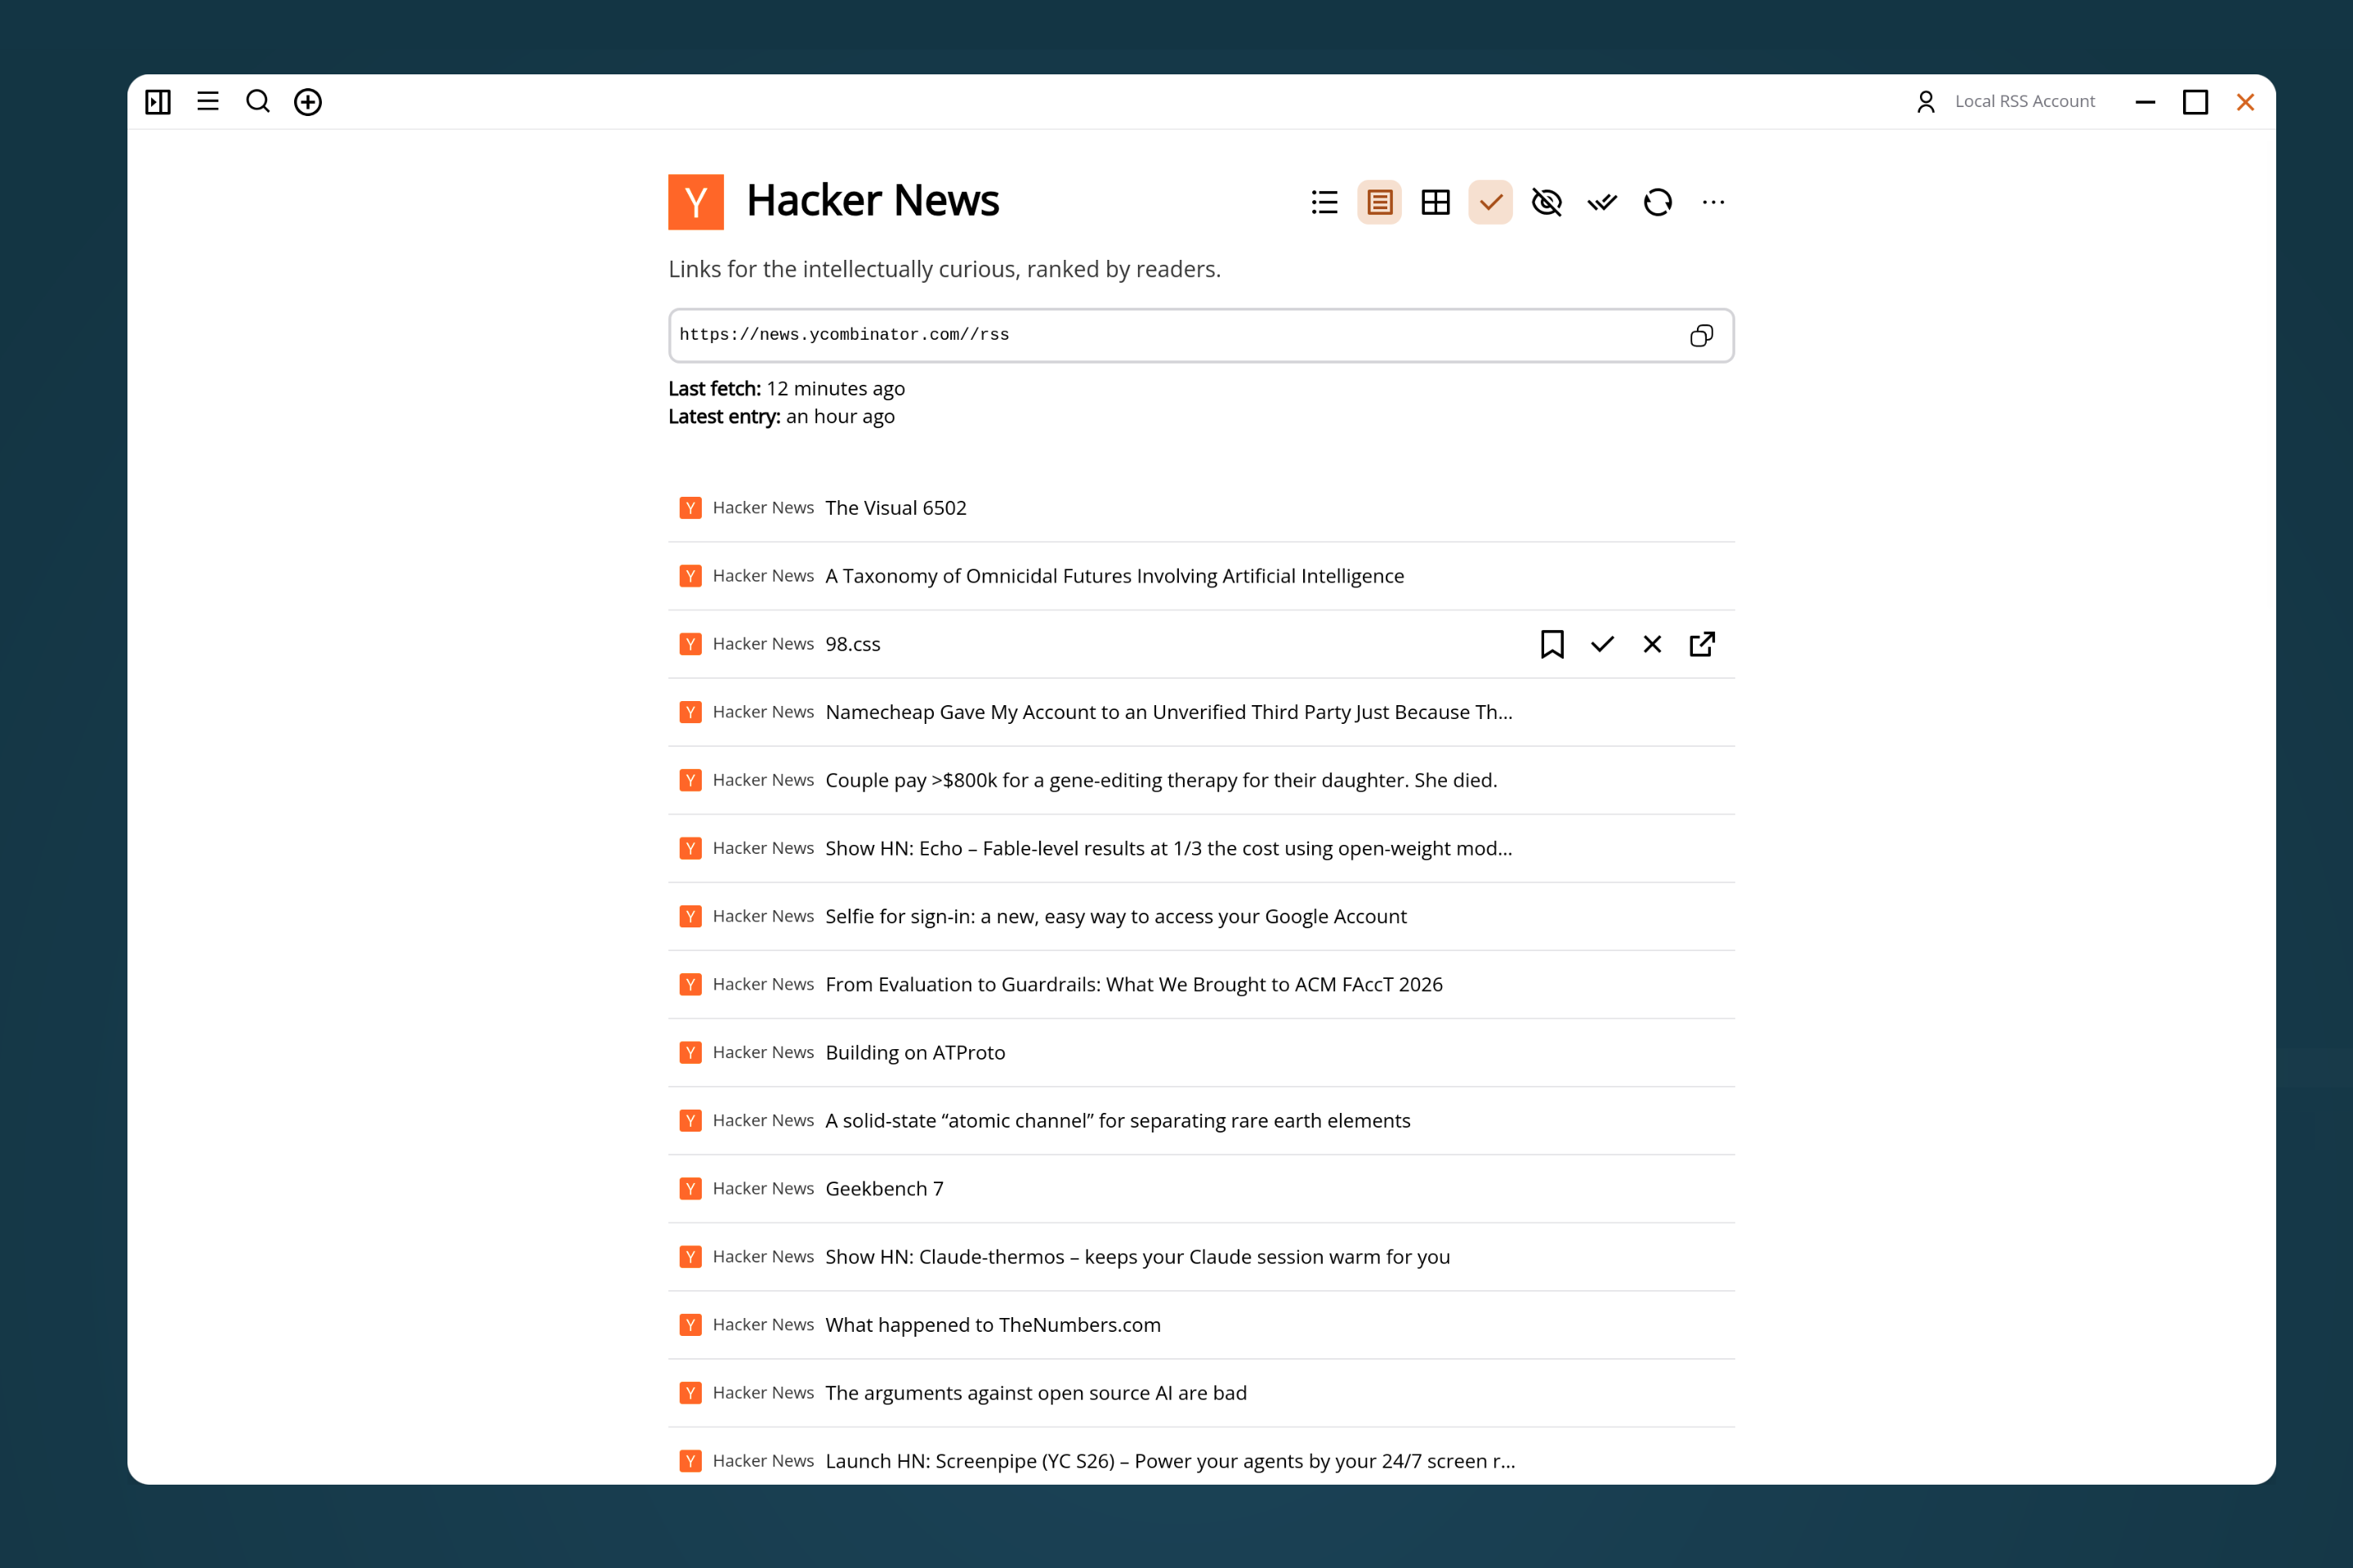Minimize the application window
The width and height of the screenshot is (2353, 1568).
point(2145,102)
